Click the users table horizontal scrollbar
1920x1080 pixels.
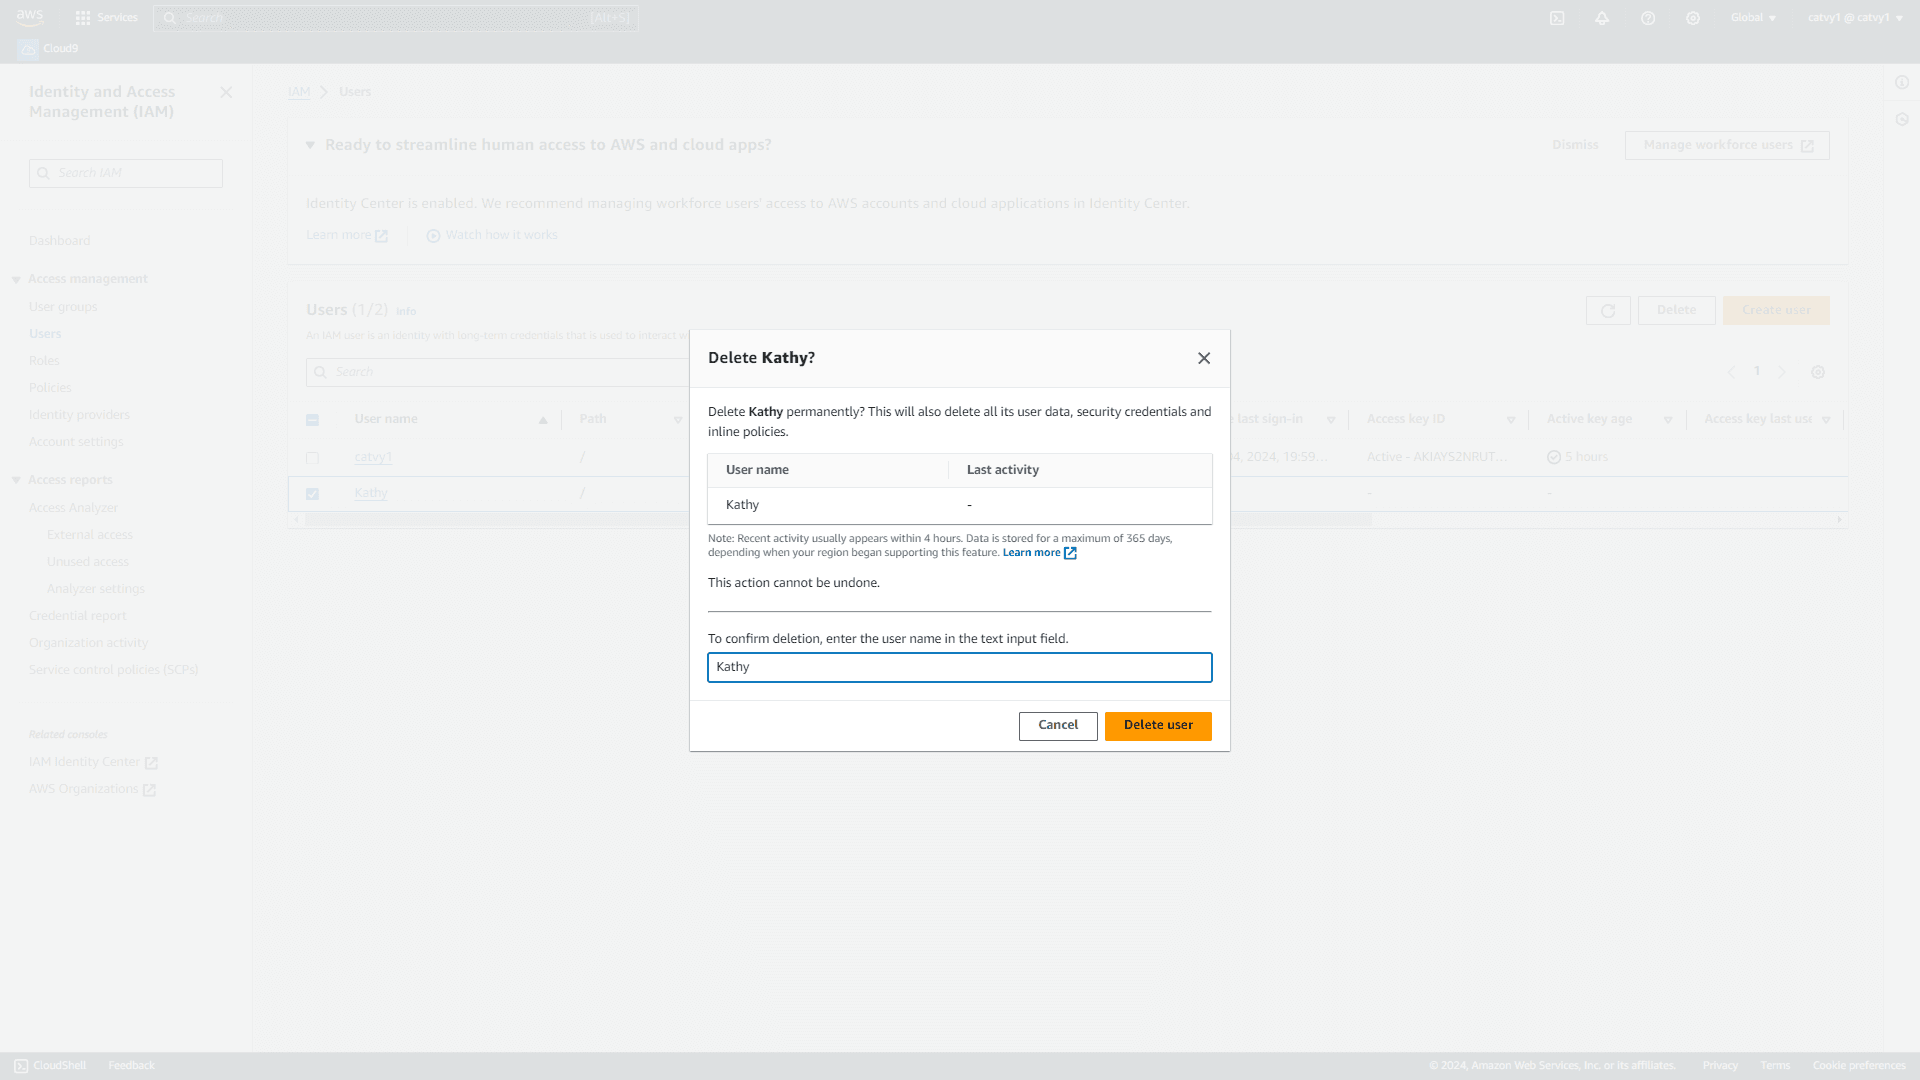(x=836, y=520)
